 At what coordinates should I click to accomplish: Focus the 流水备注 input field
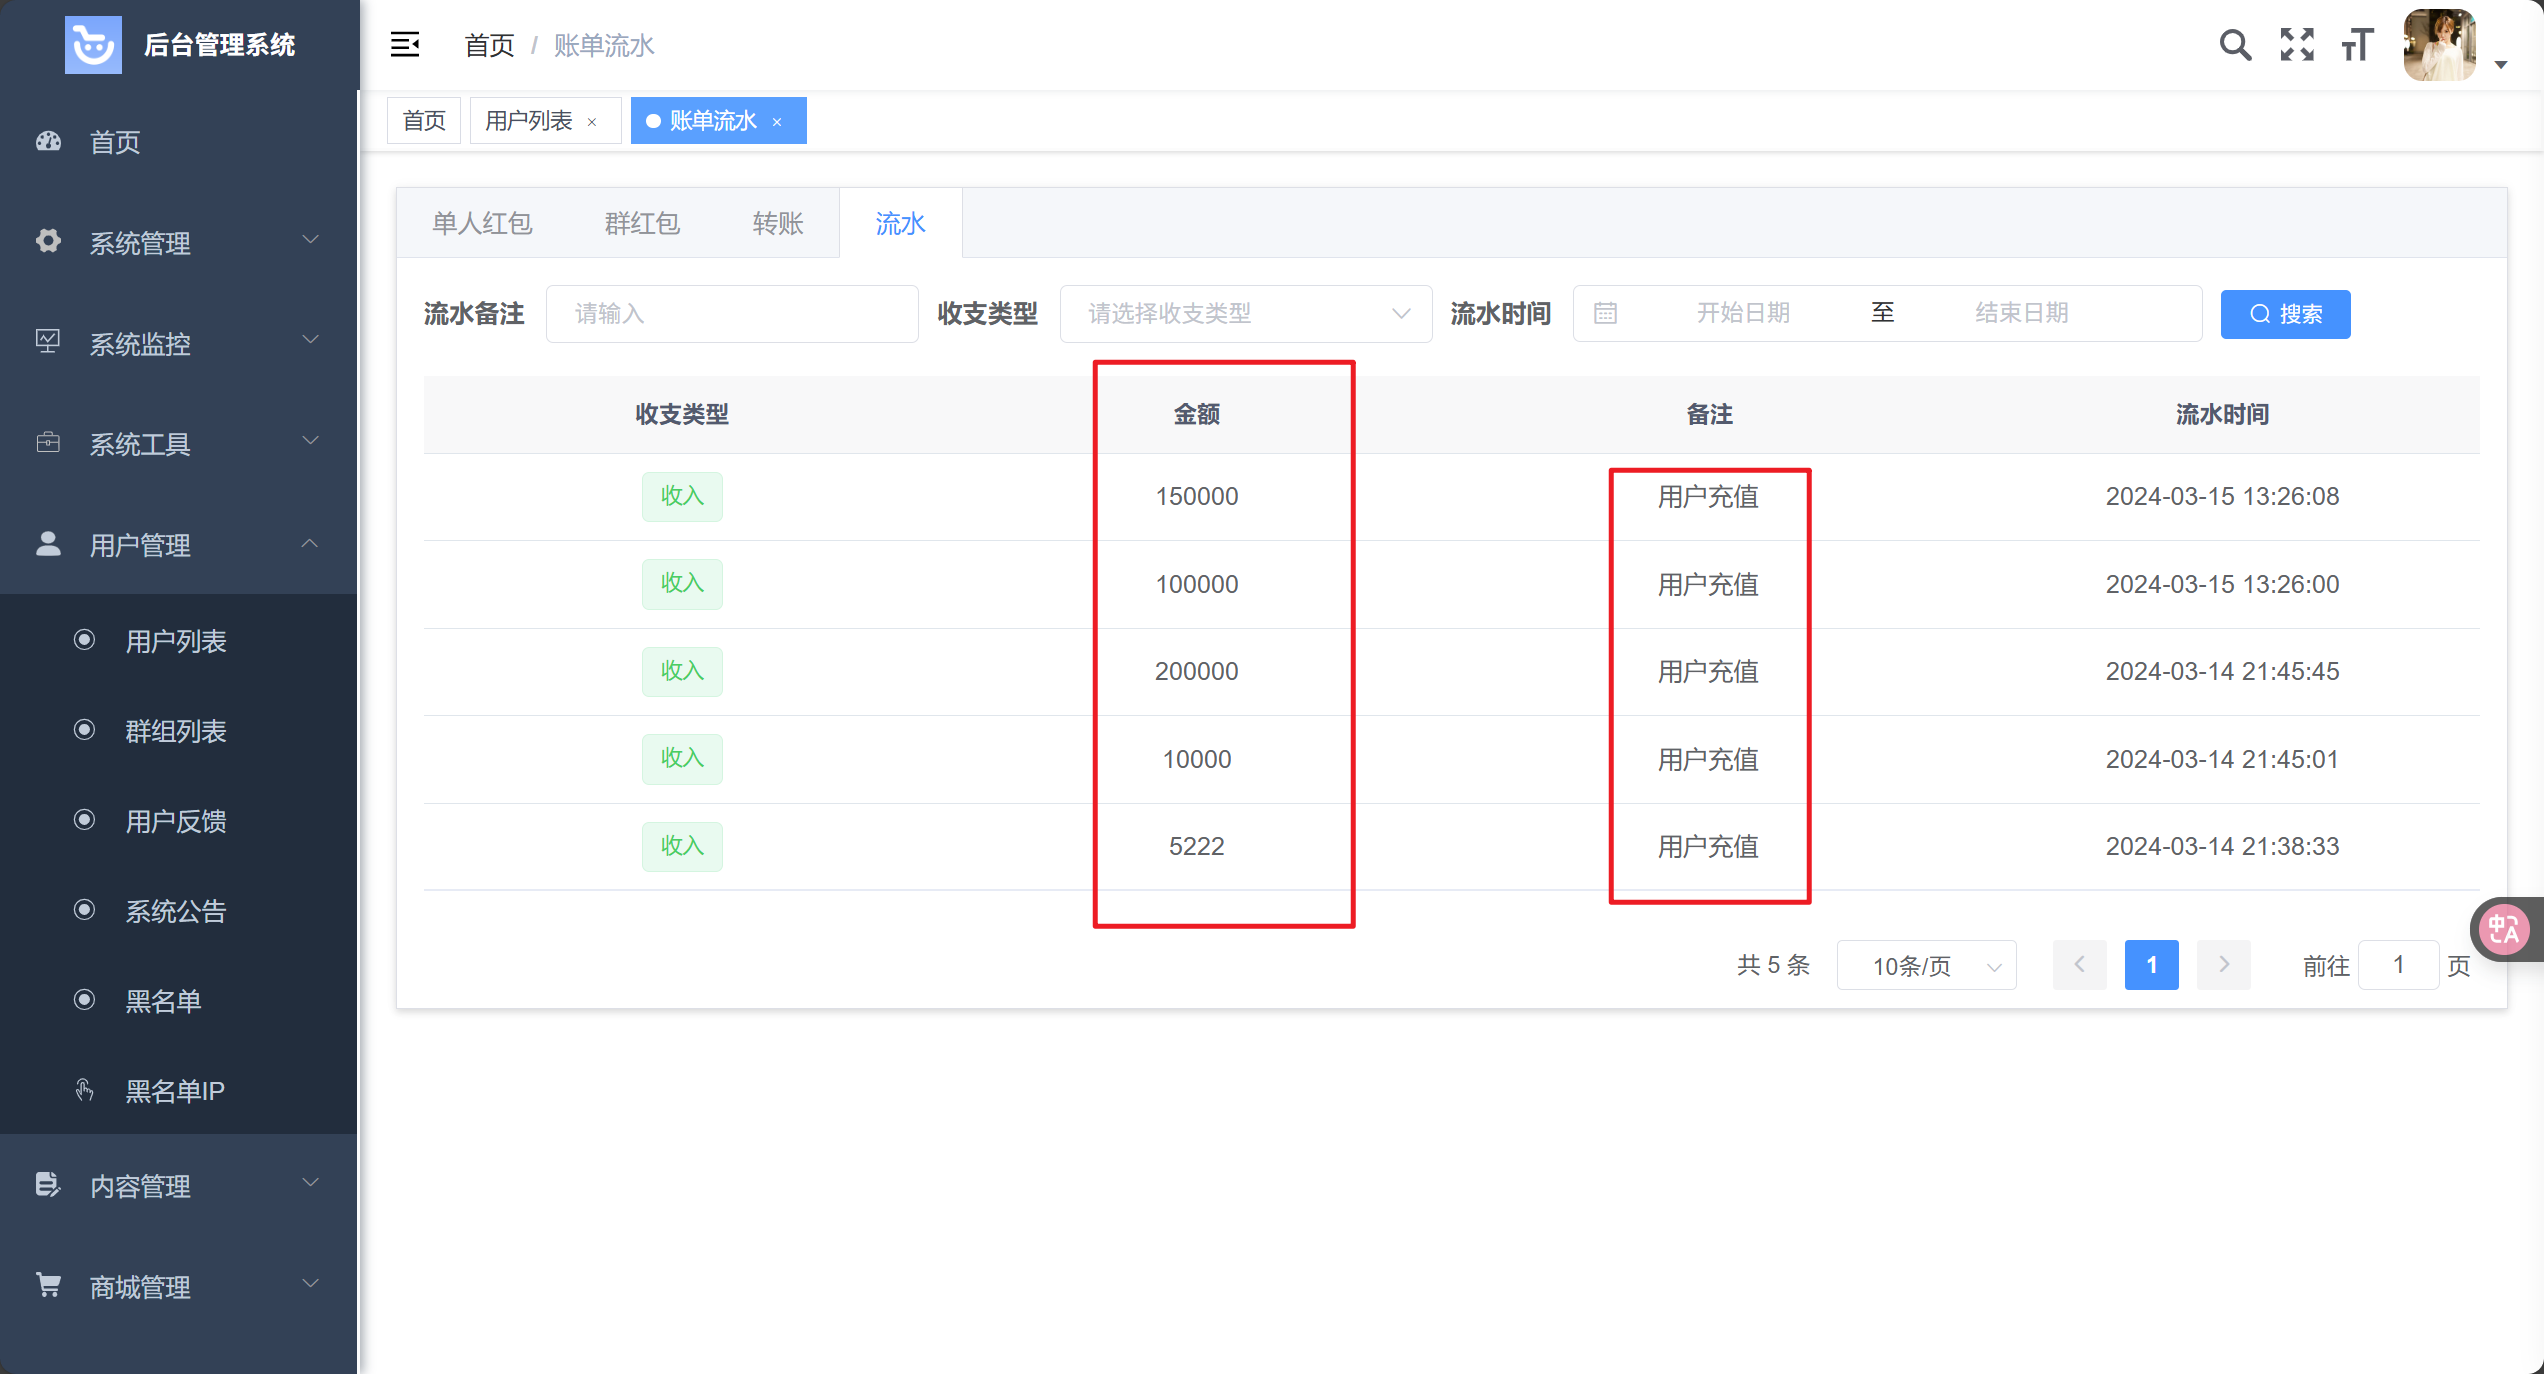pos(732,314)
